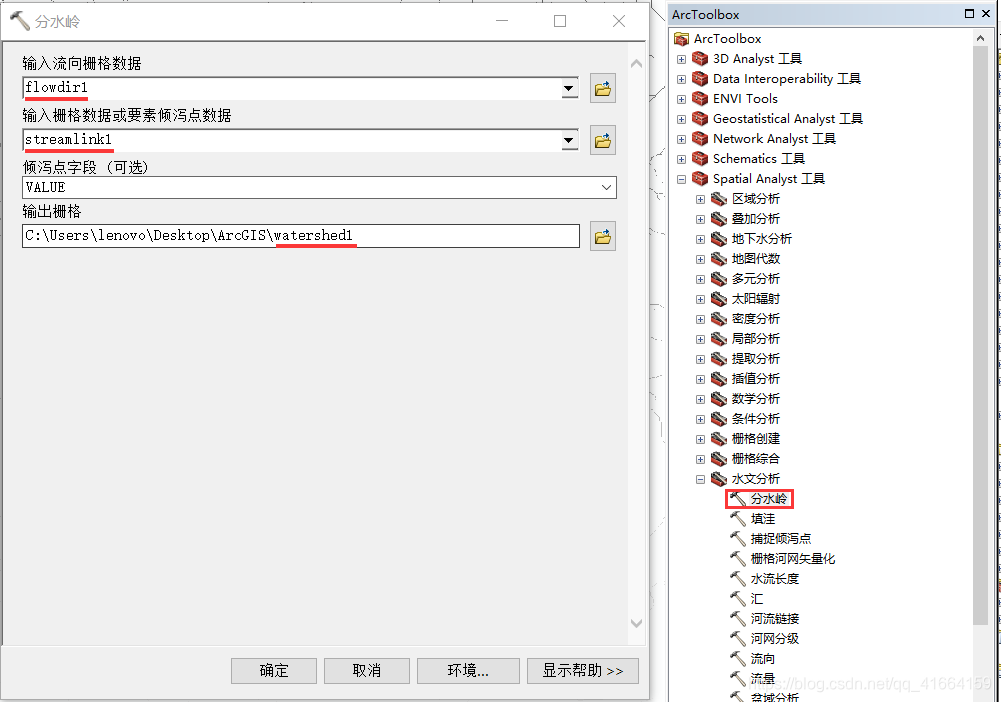Click the flowdir1 input text field
1001x702 pixels.
coord(292,88)
